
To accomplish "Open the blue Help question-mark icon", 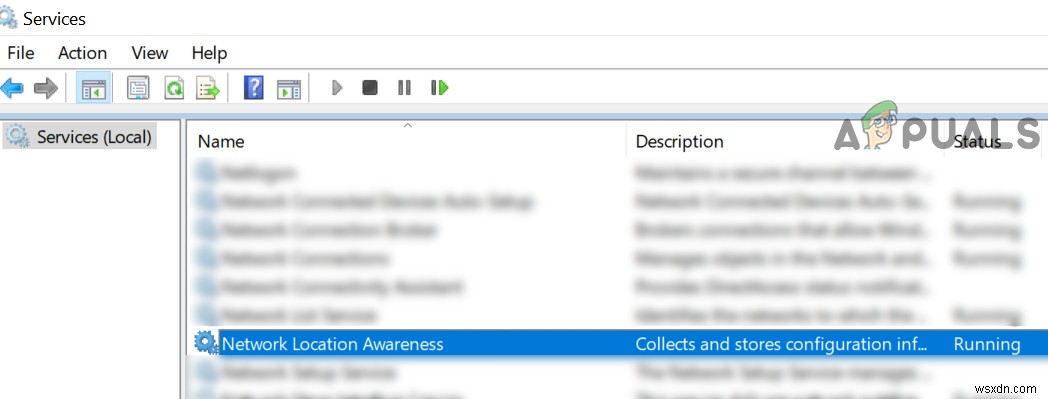I will 253,88.
